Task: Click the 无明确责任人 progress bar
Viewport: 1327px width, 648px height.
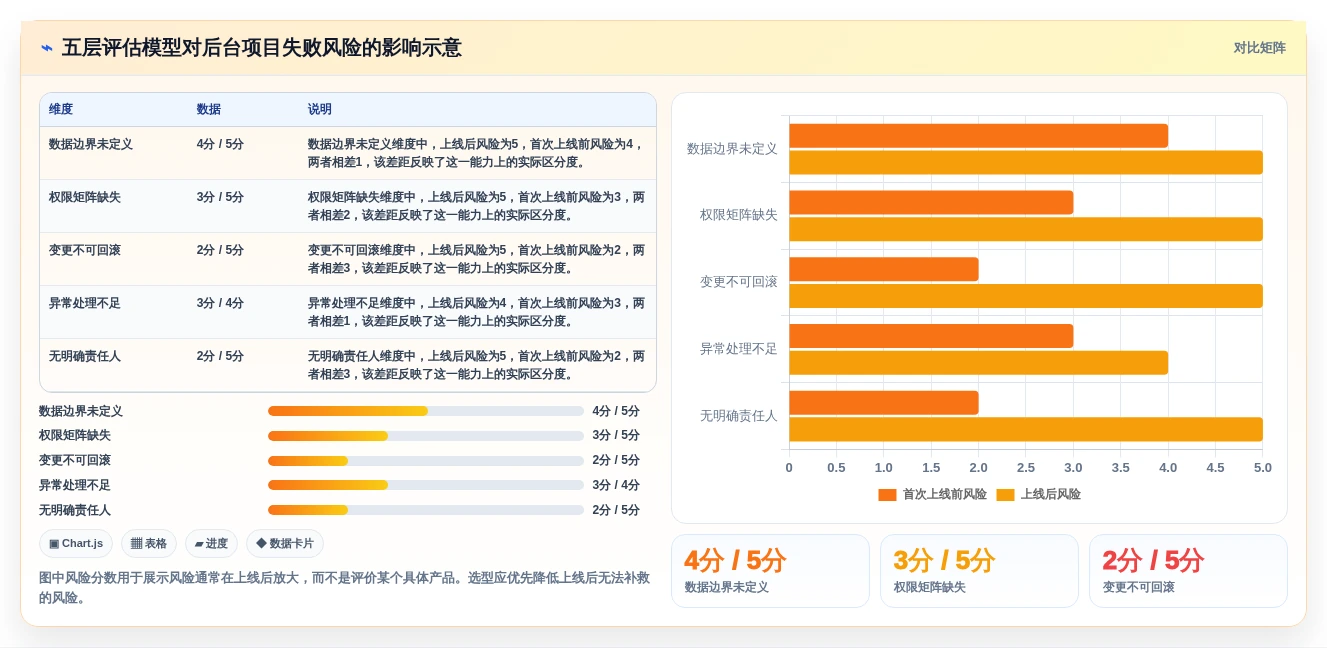Action: (426, 510)
